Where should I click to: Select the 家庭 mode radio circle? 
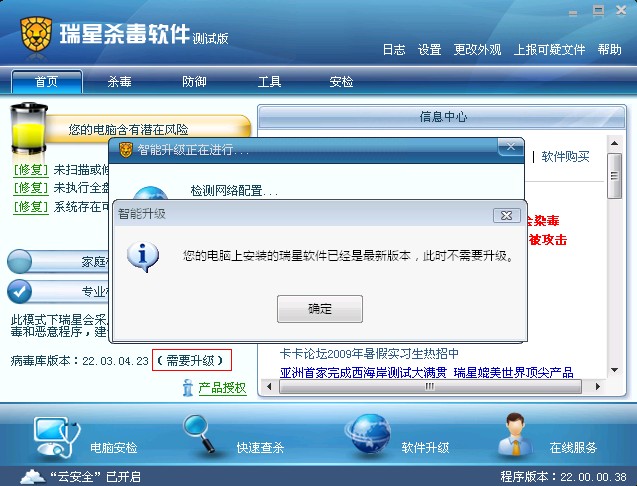[x=19, y=261]
